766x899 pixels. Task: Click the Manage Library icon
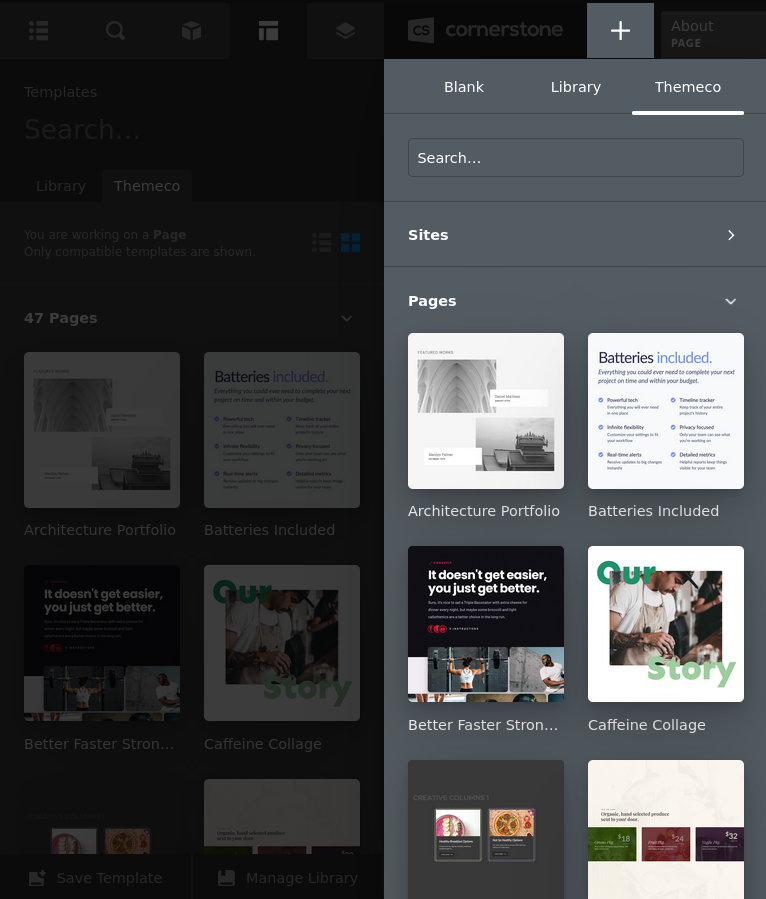(226, 878)
